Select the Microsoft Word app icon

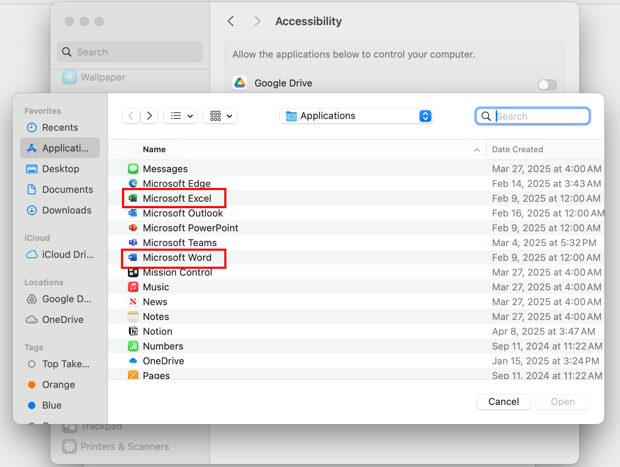tap(133, 258)
